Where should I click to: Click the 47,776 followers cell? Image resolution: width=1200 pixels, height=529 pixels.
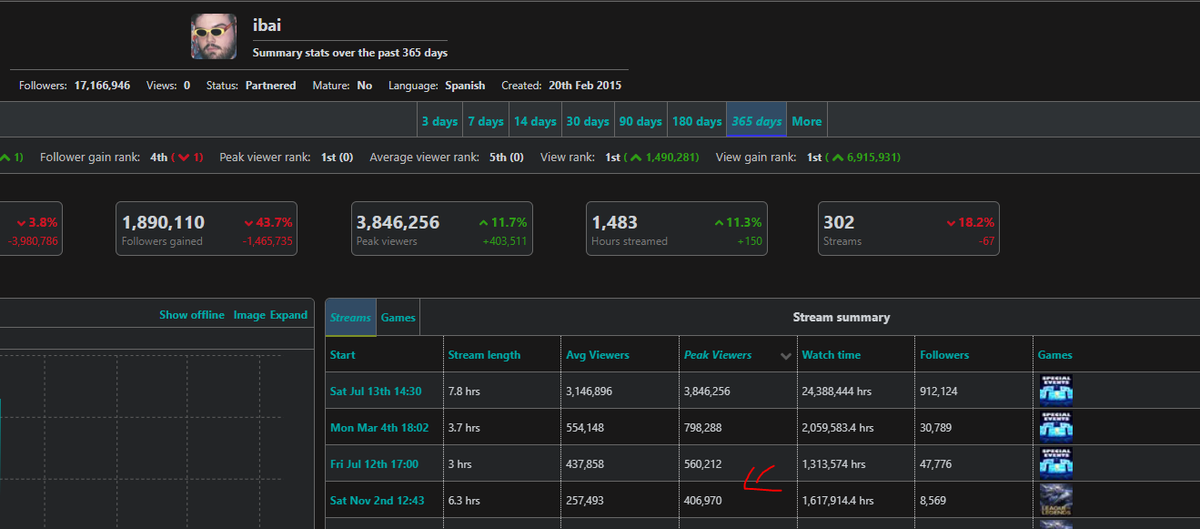pos(936,464)
